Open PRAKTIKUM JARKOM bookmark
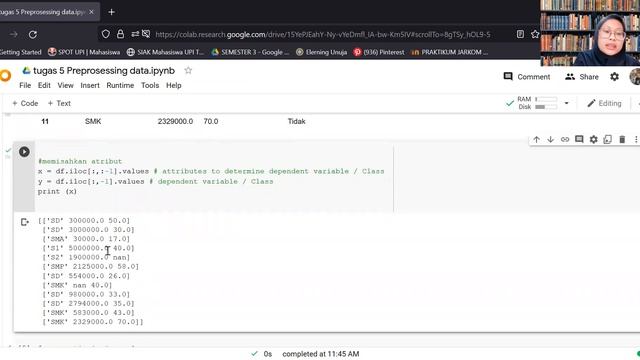640x360 pixels. (449, 52)
